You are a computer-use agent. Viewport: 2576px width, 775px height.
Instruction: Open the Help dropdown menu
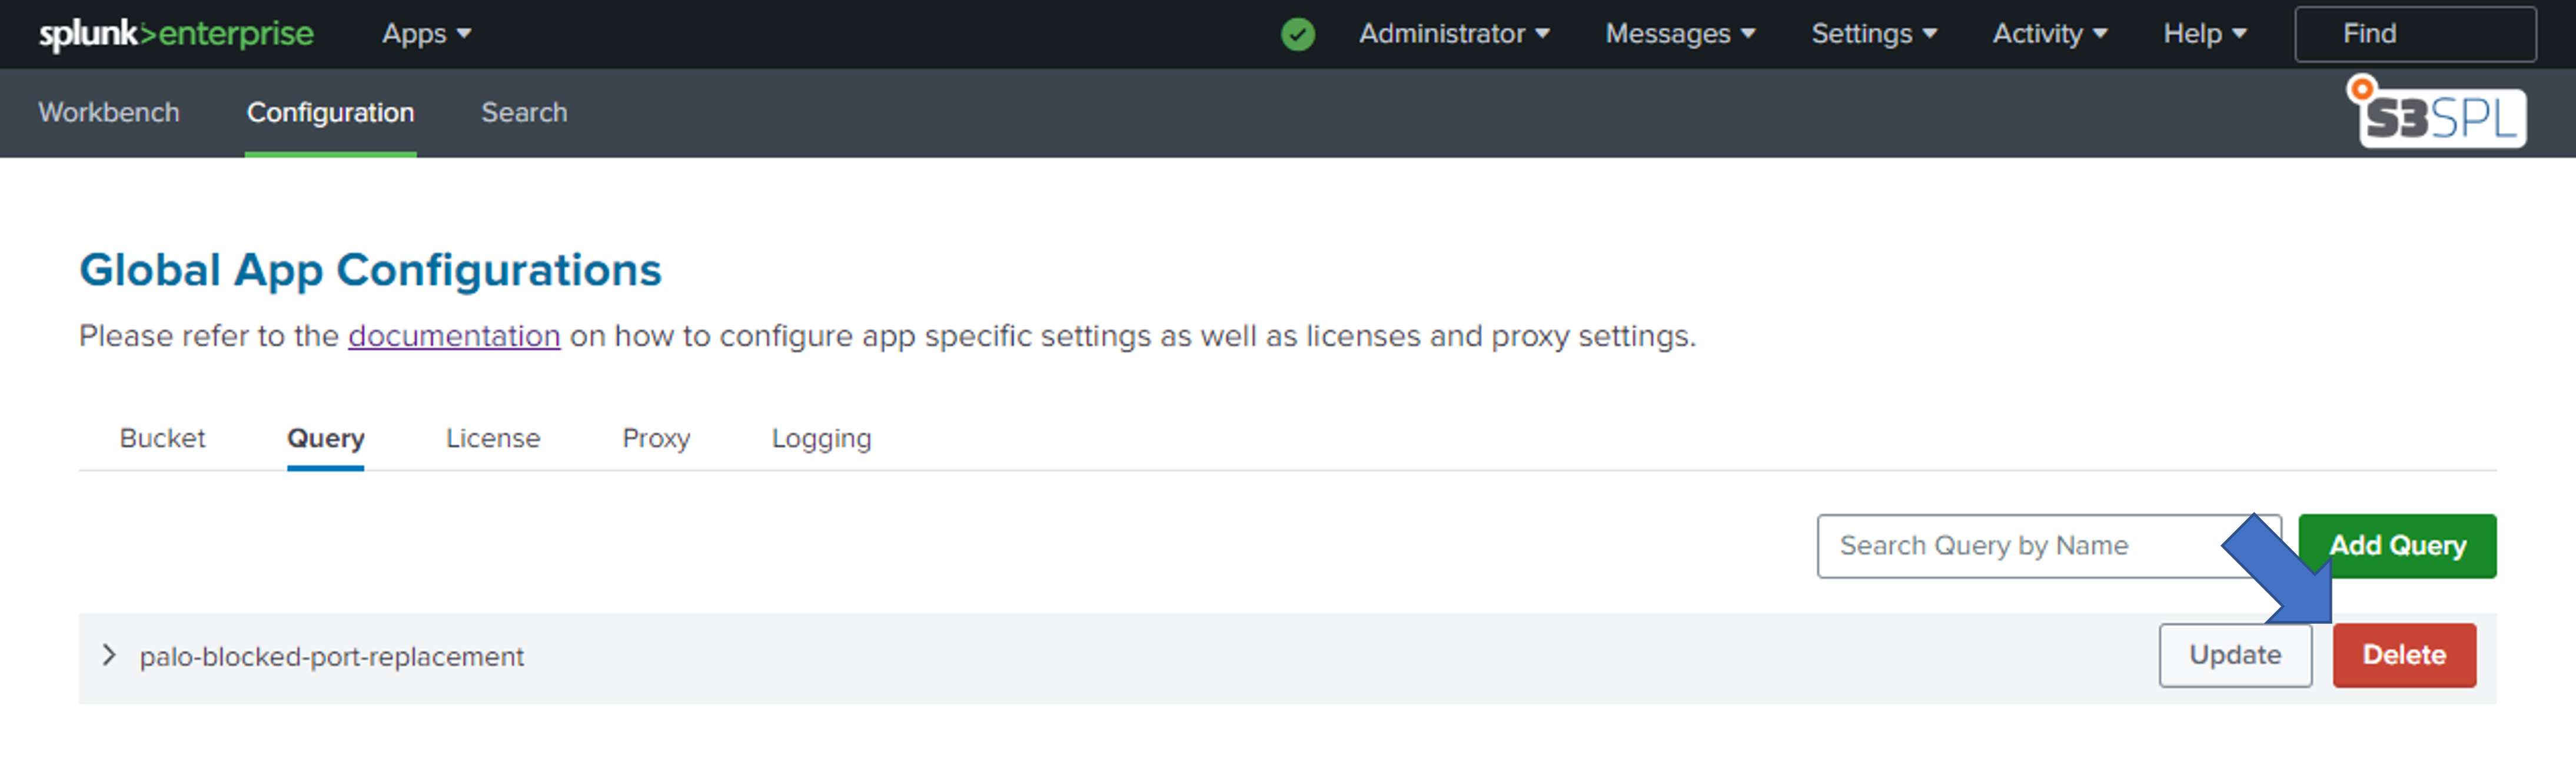coord(2204,34)
